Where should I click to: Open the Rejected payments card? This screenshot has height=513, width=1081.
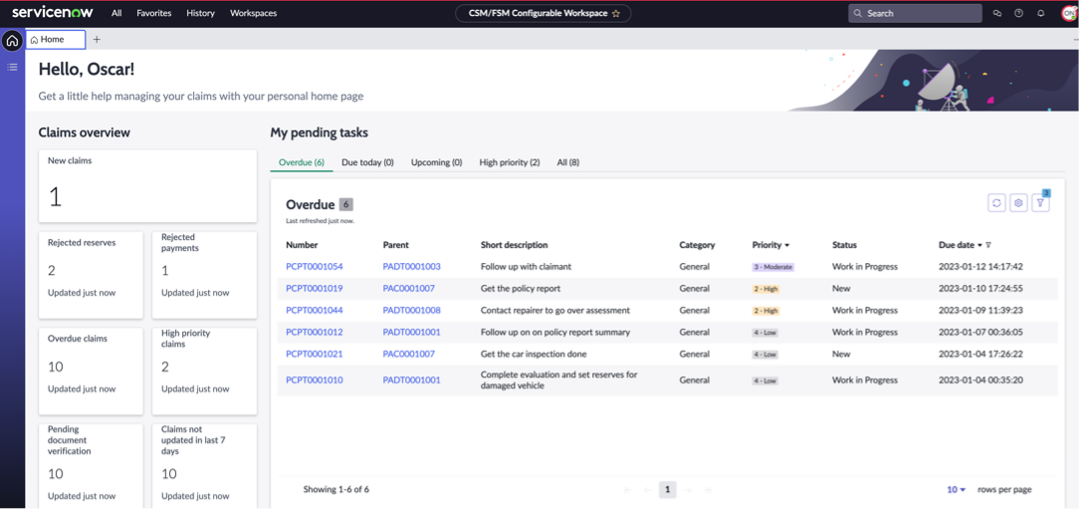[x=205, y=274]
